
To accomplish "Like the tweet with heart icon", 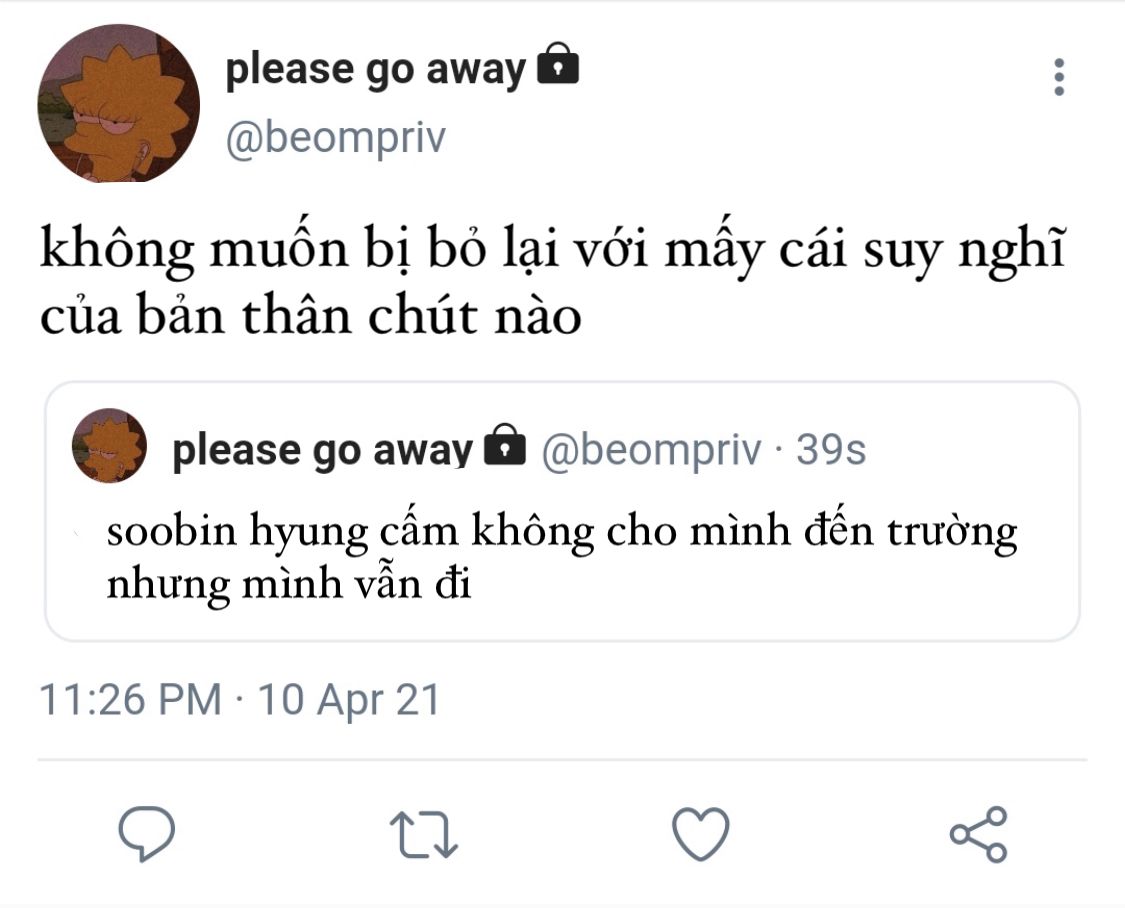I will (x=700, y=834).
